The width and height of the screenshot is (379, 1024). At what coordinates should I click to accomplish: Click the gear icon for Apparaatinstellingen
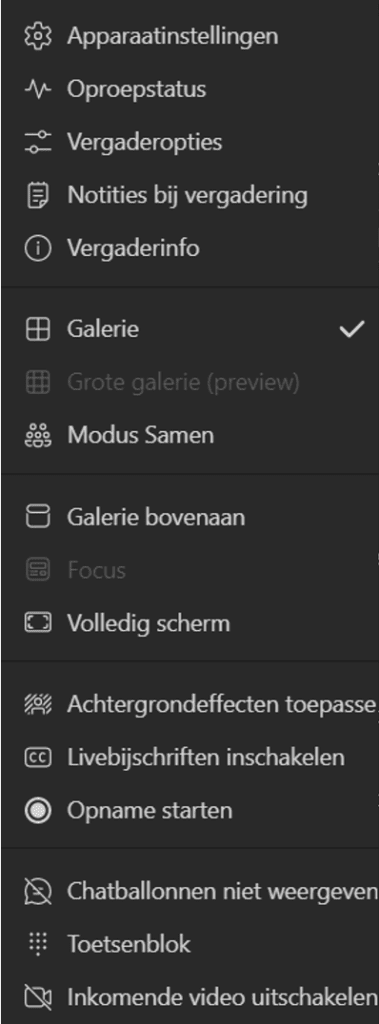pos(37,36)
